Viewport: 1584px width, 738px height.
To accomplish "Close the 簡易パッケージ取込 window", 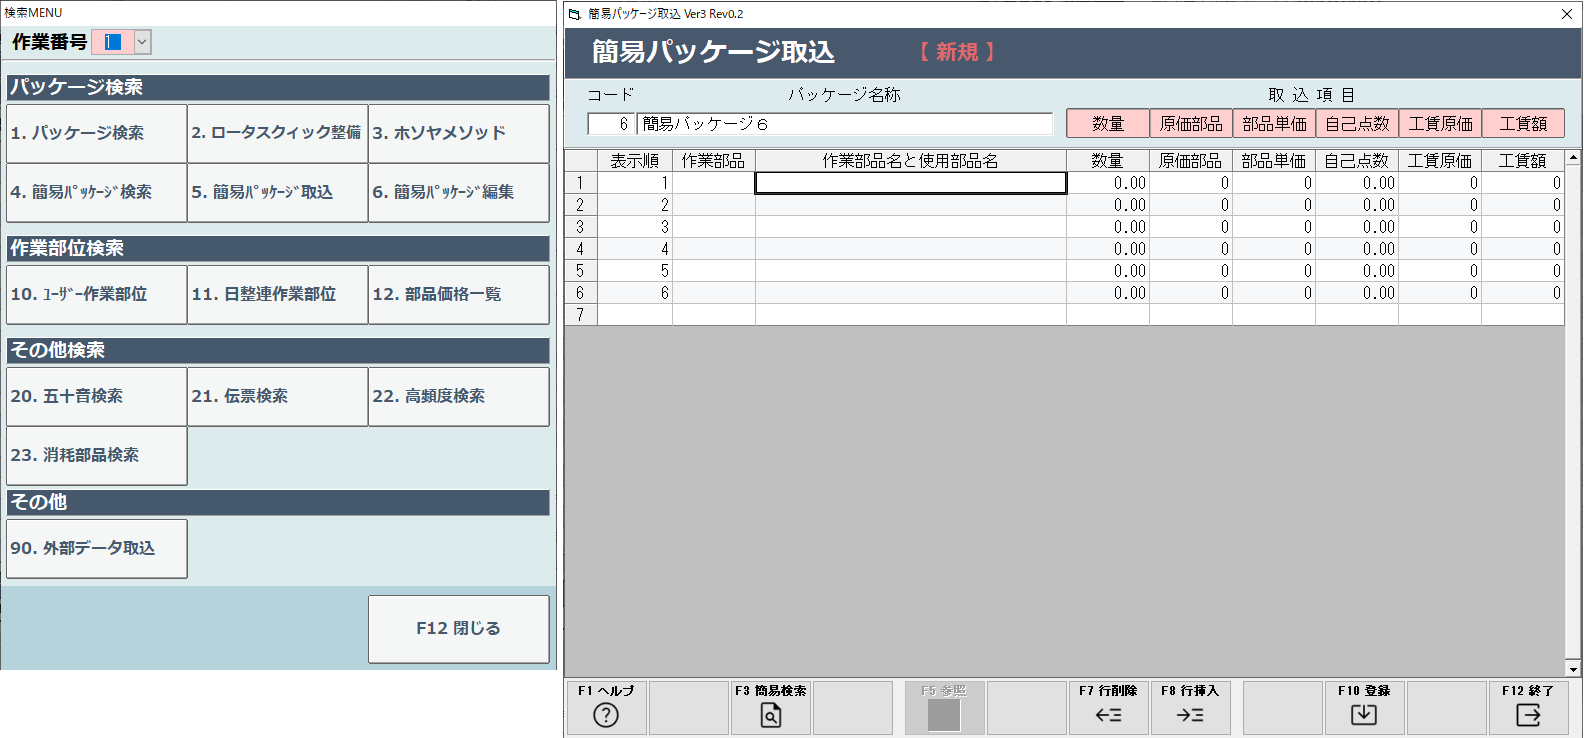I will [1567, 14].
